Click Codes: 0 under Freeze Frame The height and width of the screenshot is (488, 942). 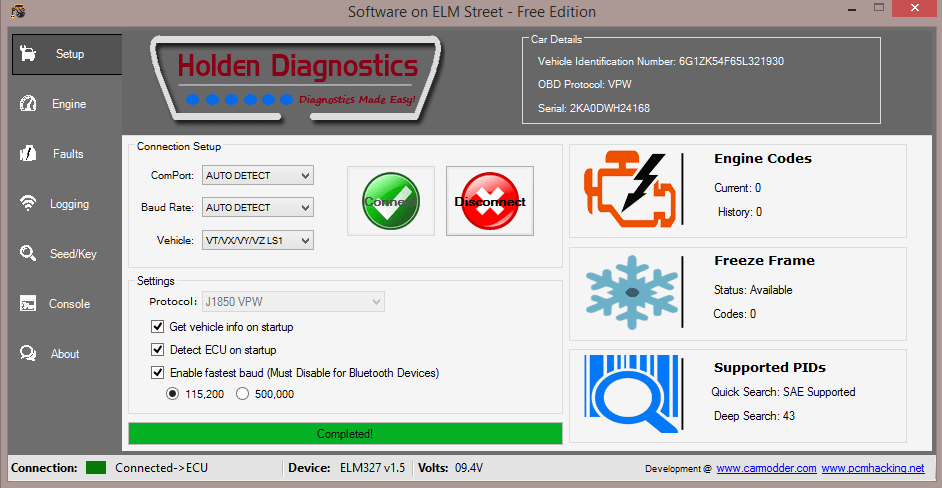click(x=734, y=314)
